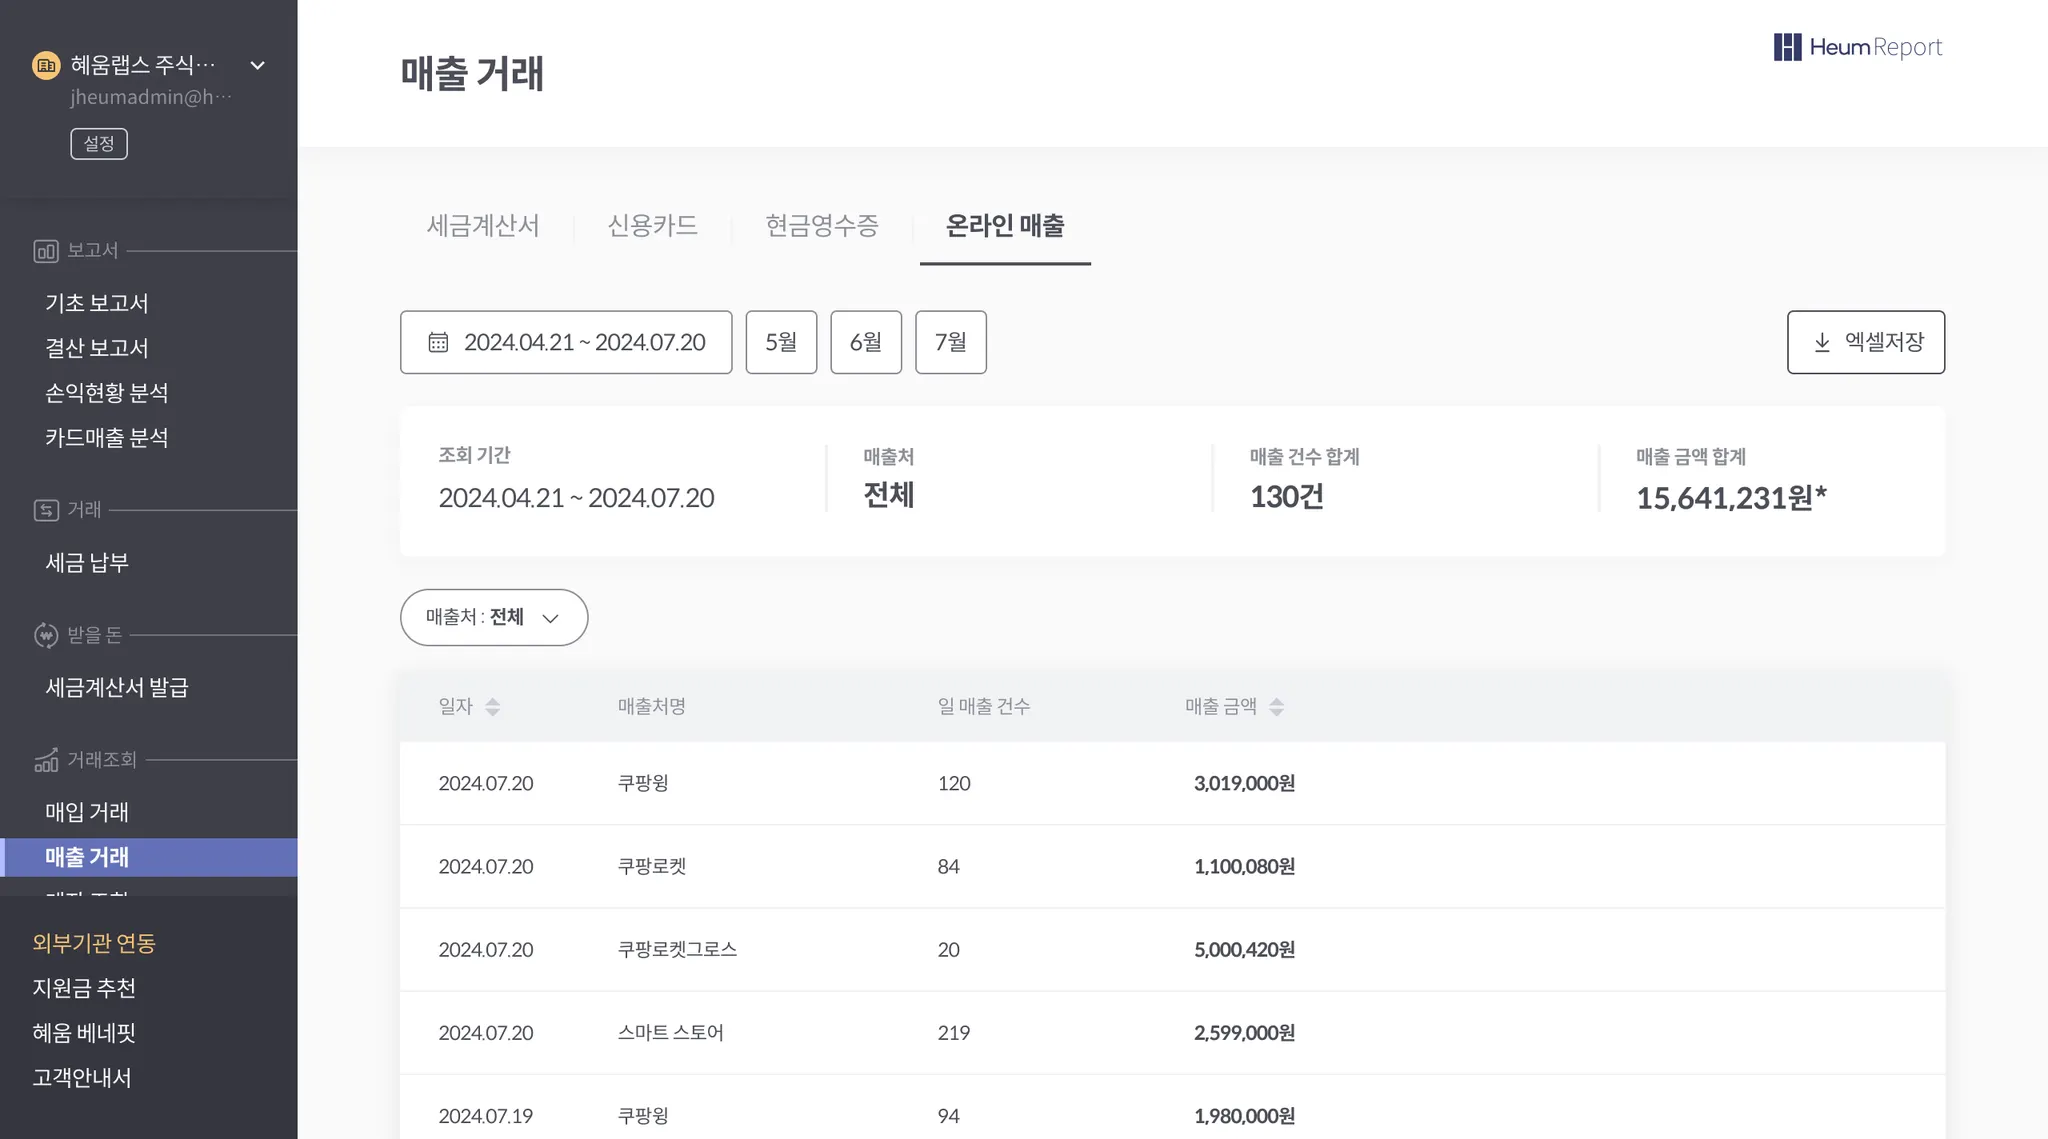This screenshot has width=2048, height=1139.
Task: Open the 매출처: 전체 filter dropdown
Action: pyautogui.click(x=494, y=617)
